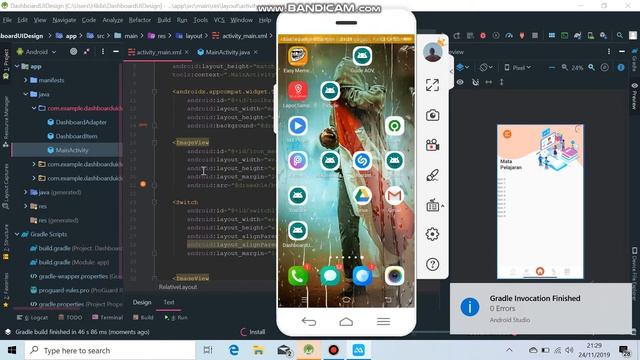This screenshot has height=360, width=640.
Task: Open the Refactor menu
Action: coord(140,20)
